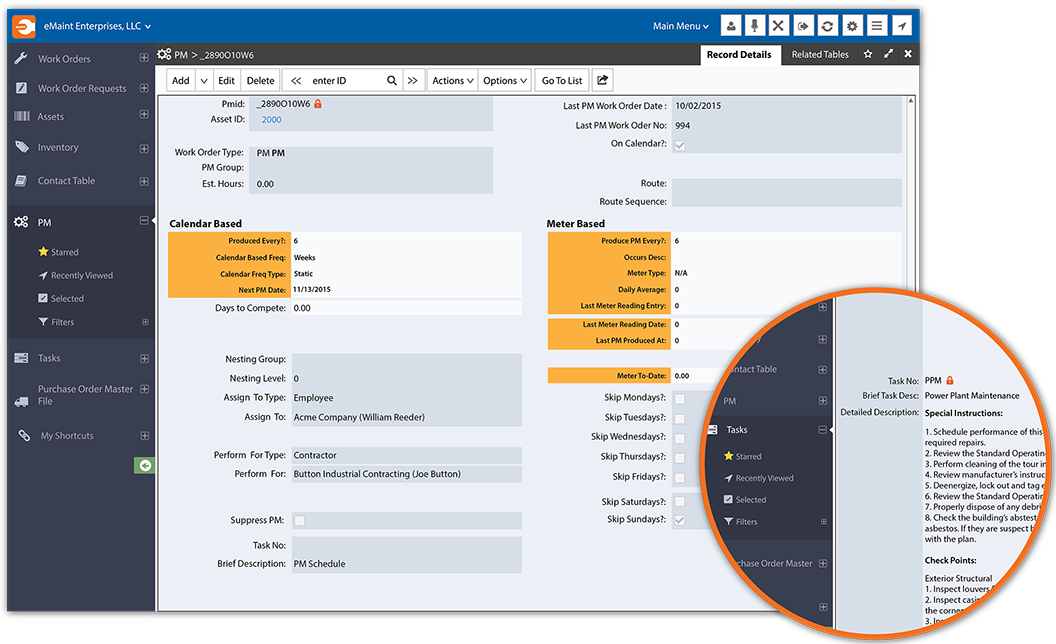Click the eMaint orange logo
Viewport: 1056px width, 644px height.
tap(24, 26)
